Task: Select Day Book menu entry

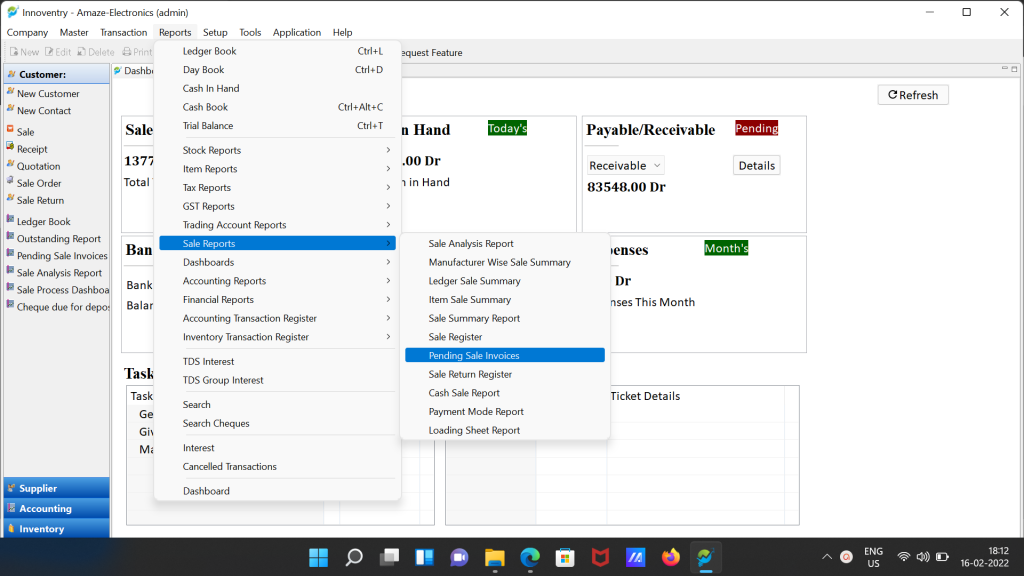Action: click(278, 70)
